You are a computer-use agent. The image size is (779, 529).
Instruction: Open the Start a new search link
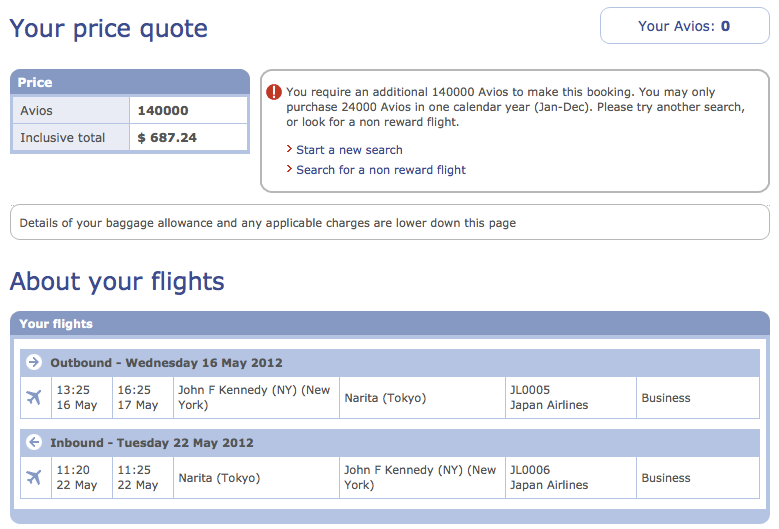[x=349, y=150]
